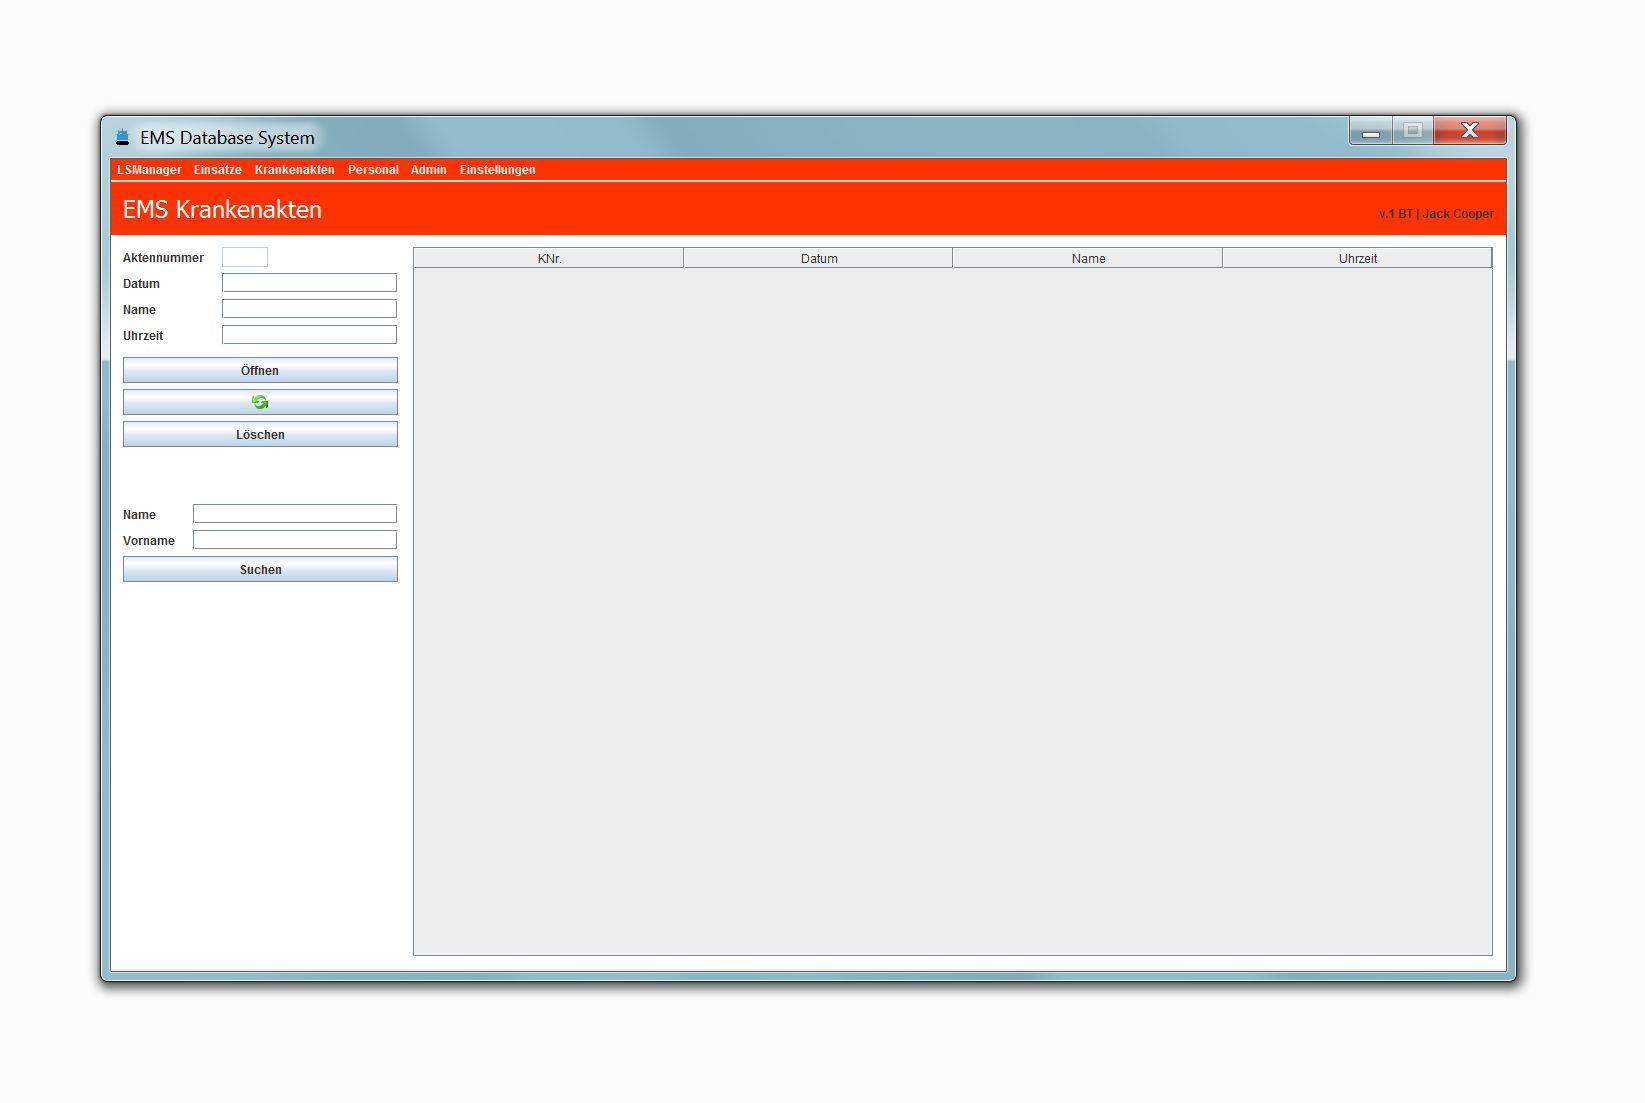Click the Suchen search button
The image size is (1645, 1103).
coord(260,570)
